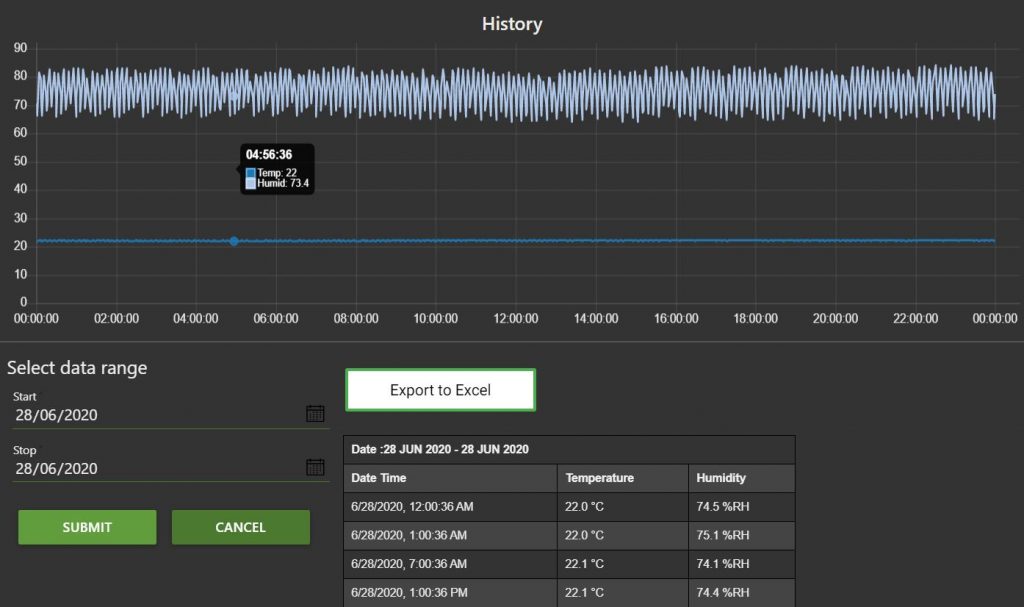Click the temperature cell in the 1:00:36 PM row
The width and height of the screenshot is (1024, 607).
(623, 593)
